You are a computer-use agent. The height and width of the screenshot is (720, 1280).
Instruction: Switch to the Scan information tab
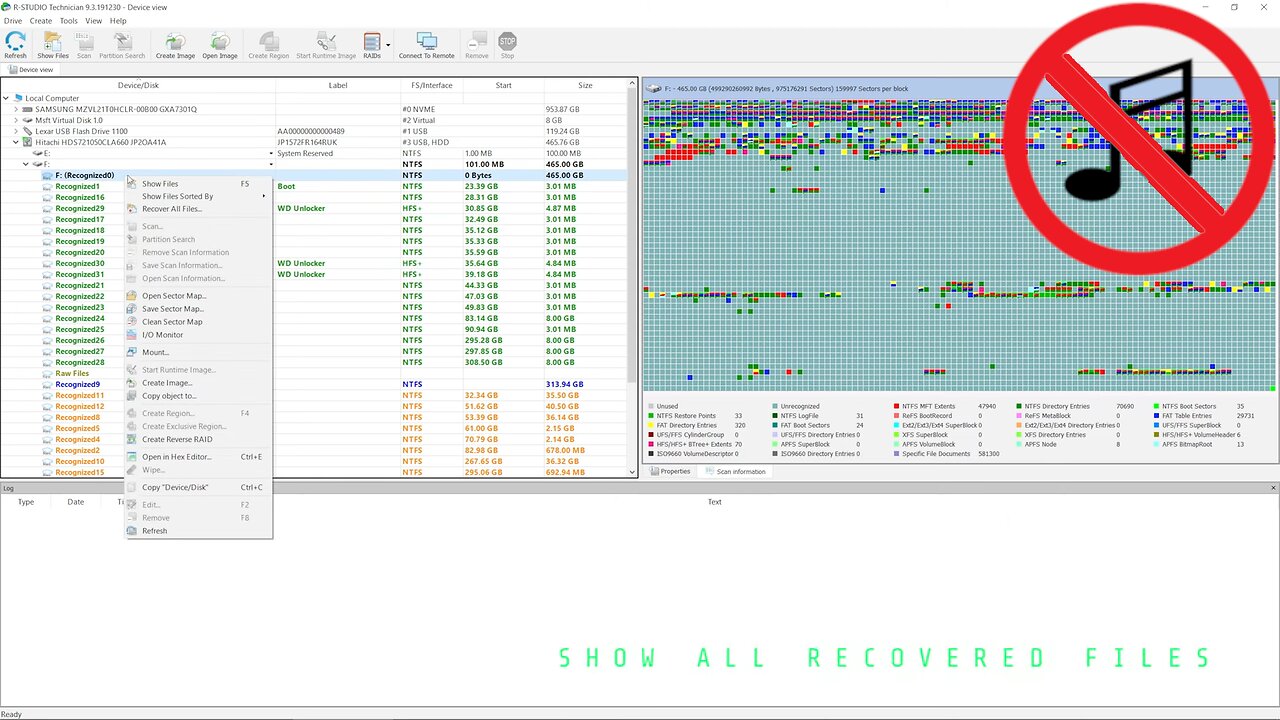click(x=735, y=471)
